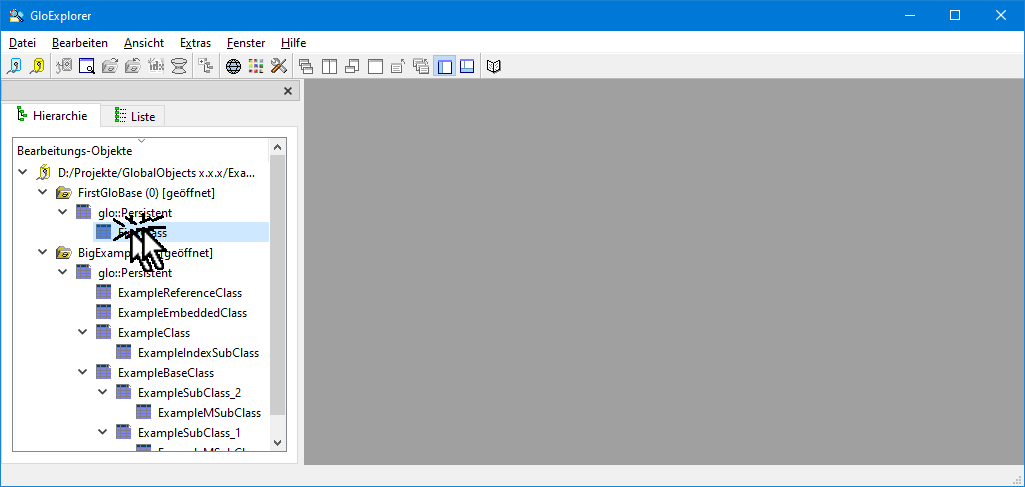This screenshot has width=1025, height=487.
Task: Collapse the ExampleClass node
Action: (x=82, y=332)
